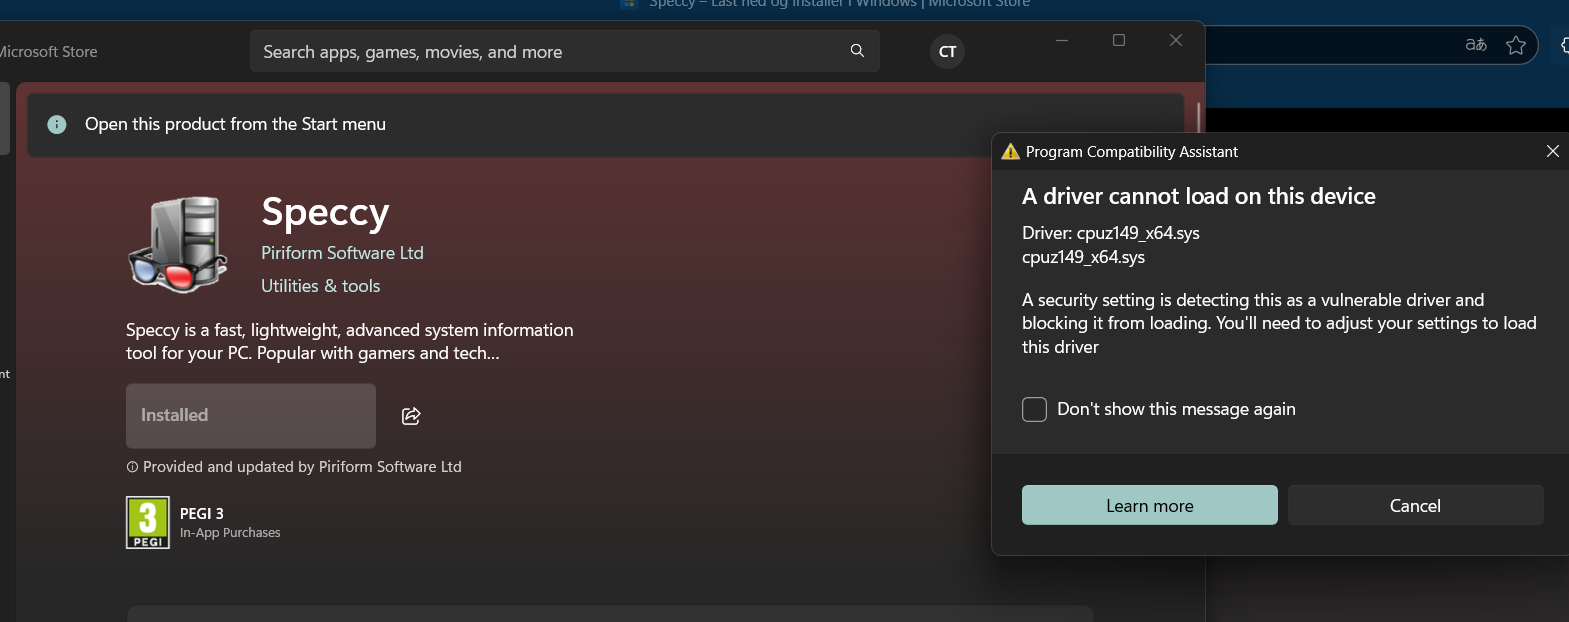
Task: Click the Installed button for Speccy
Action: coord(251,415)
